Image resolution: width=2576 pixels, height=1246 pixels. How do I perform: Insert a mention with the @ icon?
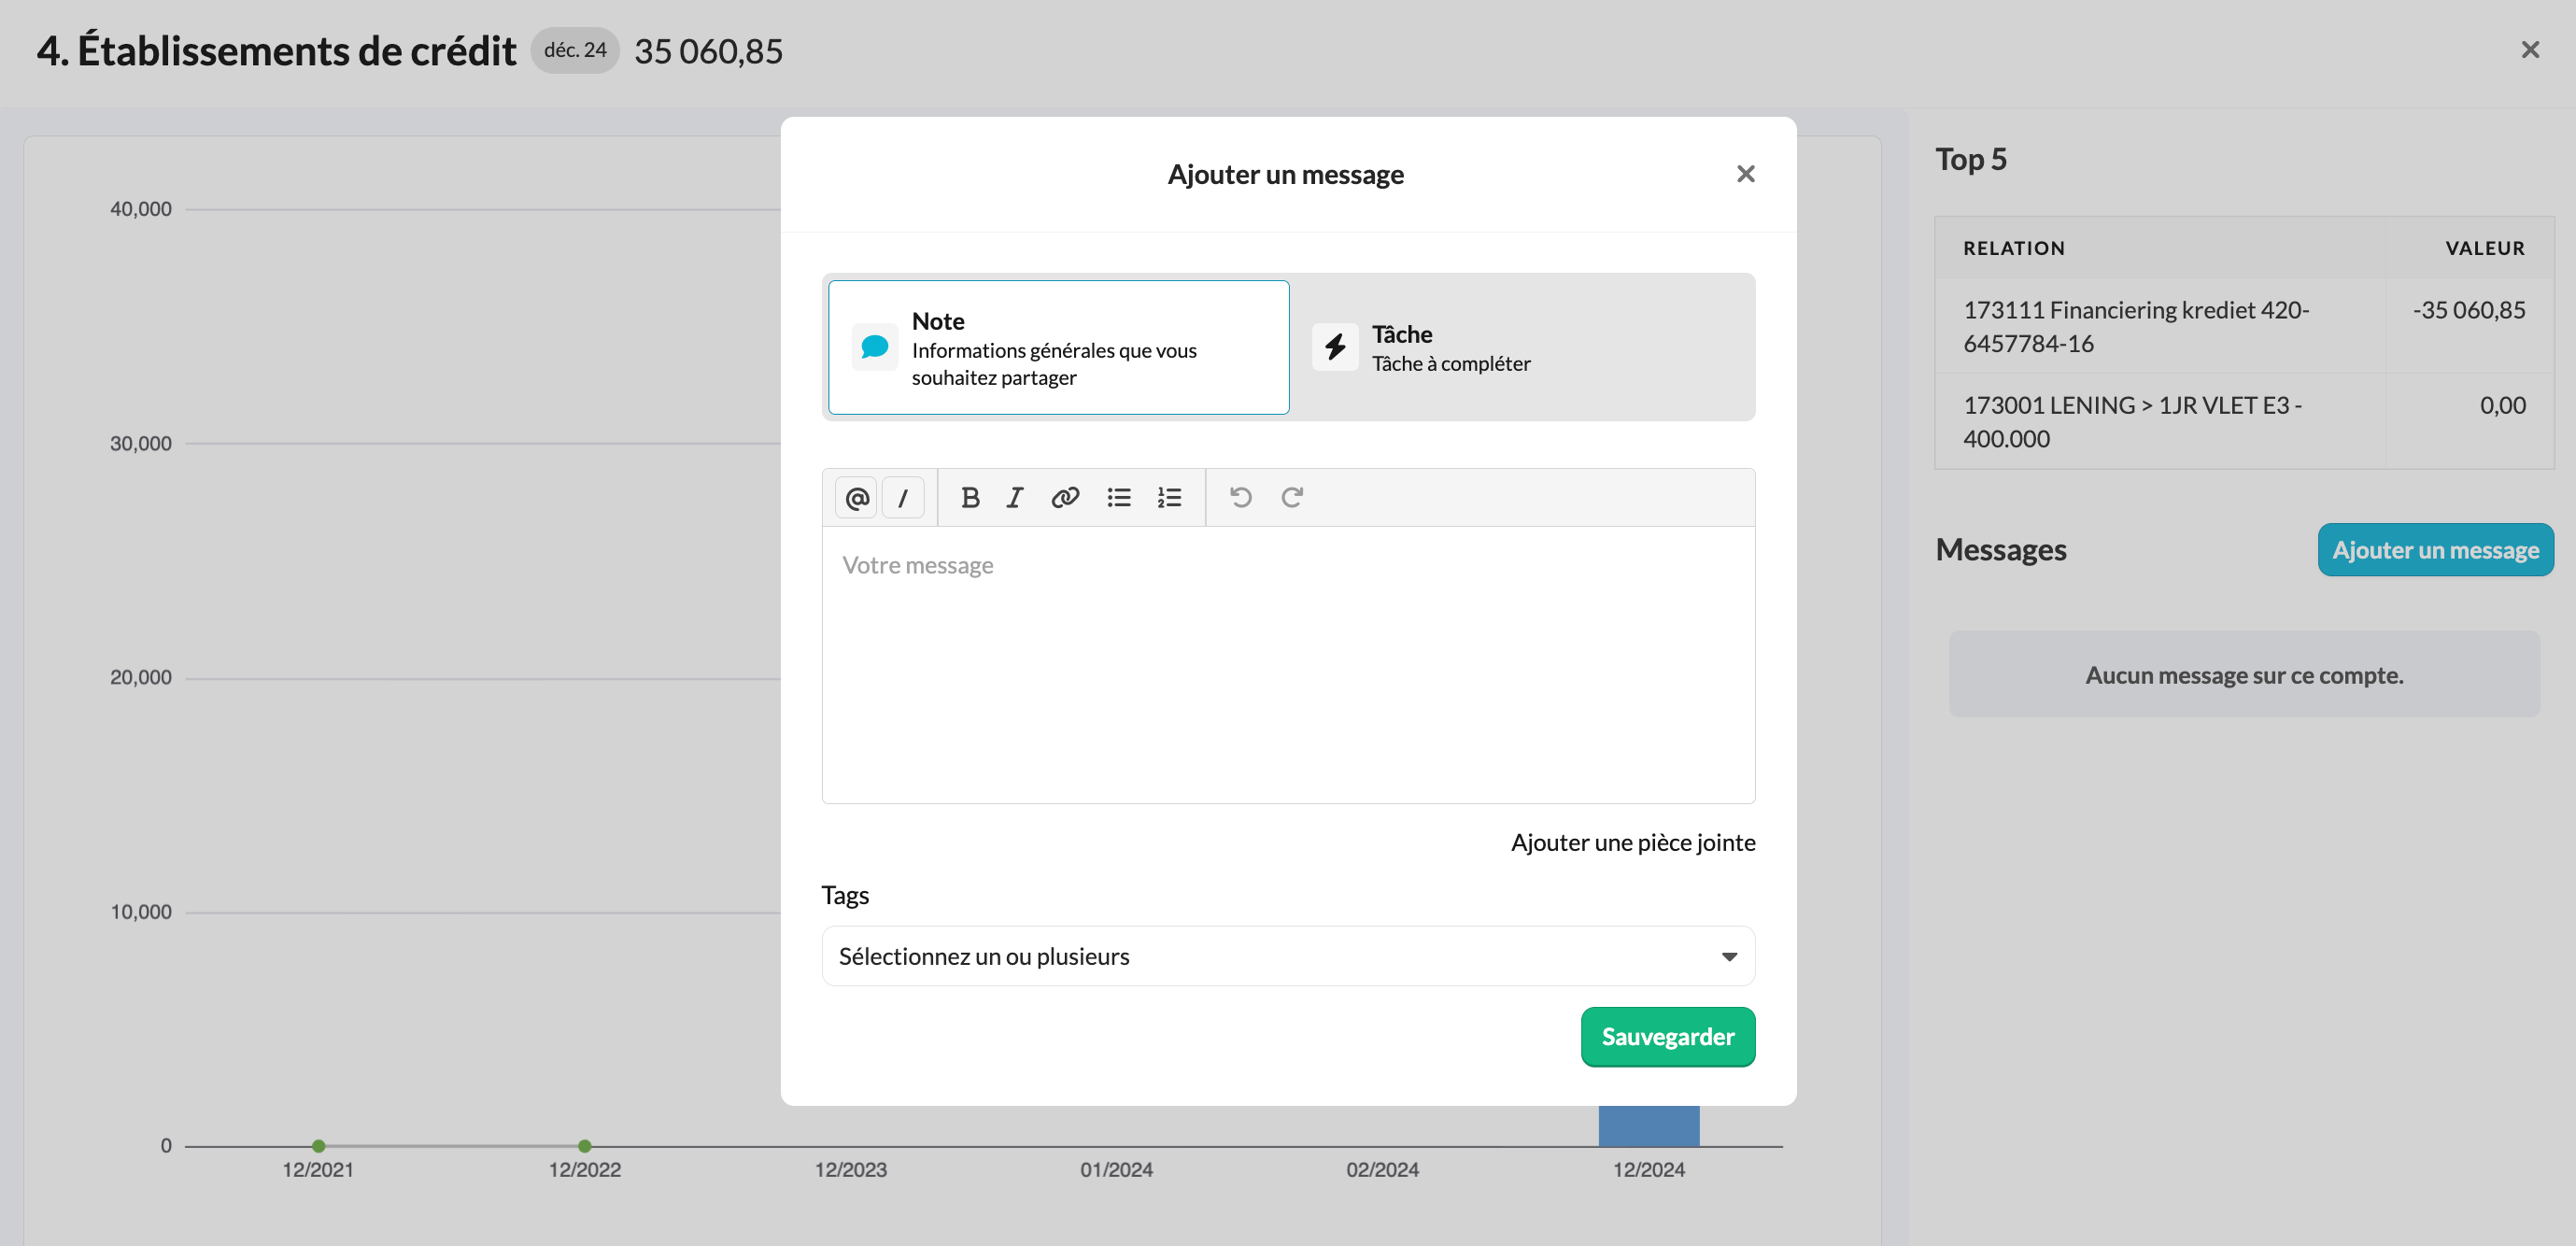tap(856, 497)
